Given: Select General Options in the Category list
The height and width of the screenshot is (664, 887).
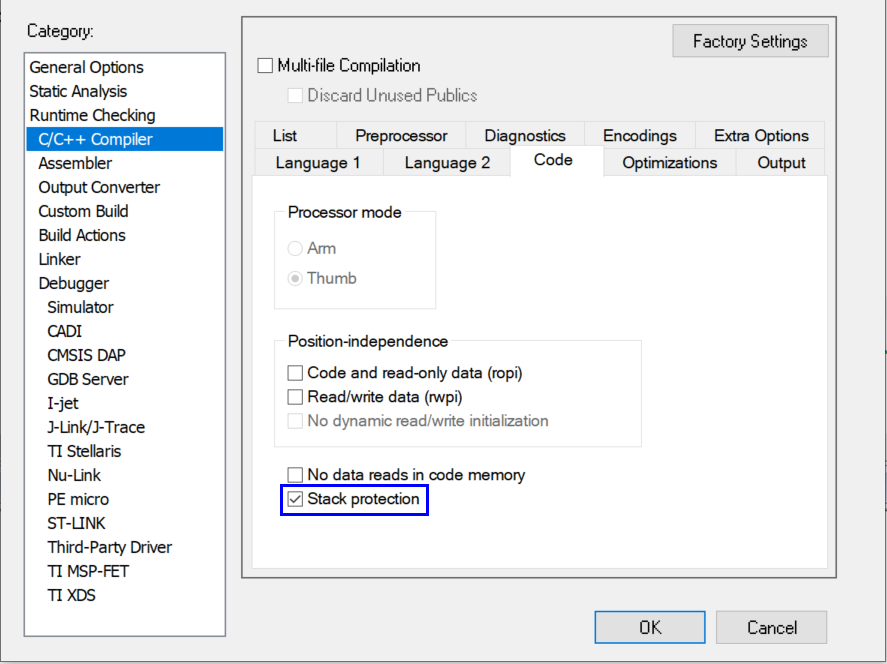Looking at the screenshot, I should point(86,67).
